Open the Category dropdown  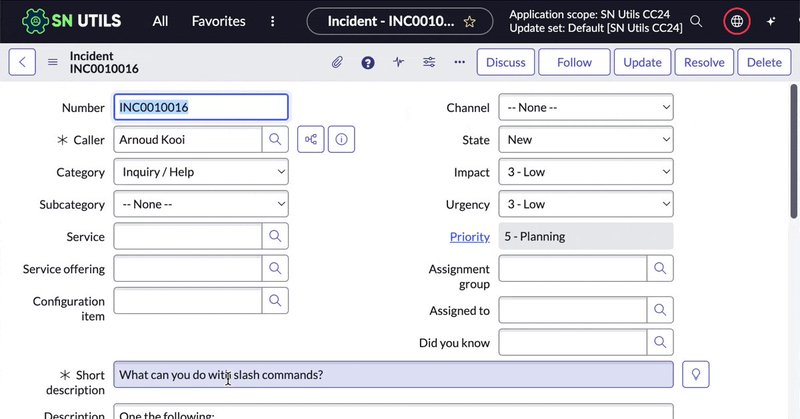point(201,172)
